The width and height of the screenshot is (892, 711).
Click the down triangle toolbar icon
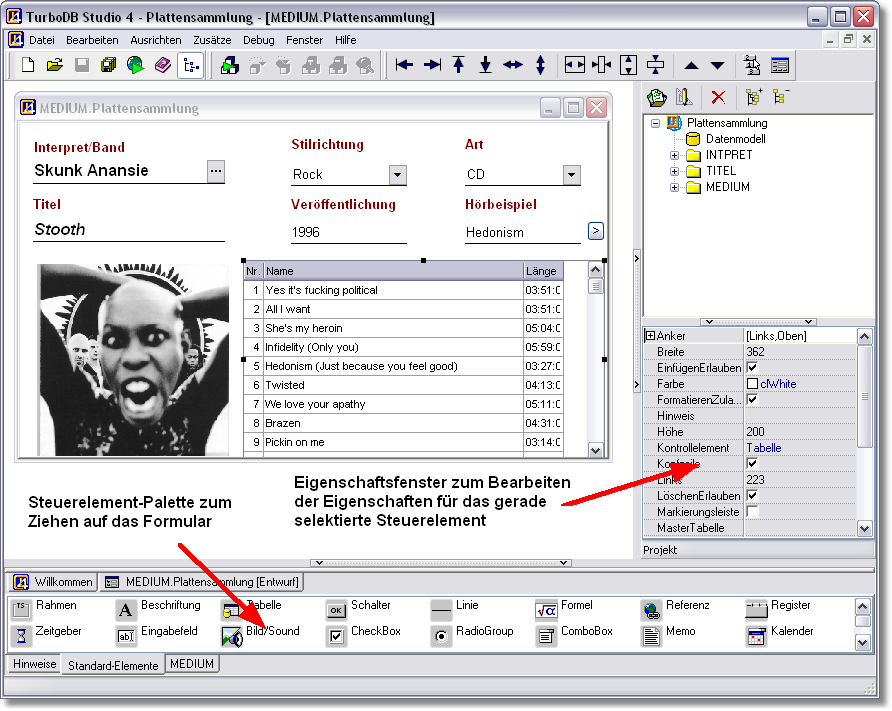(718, 65)
